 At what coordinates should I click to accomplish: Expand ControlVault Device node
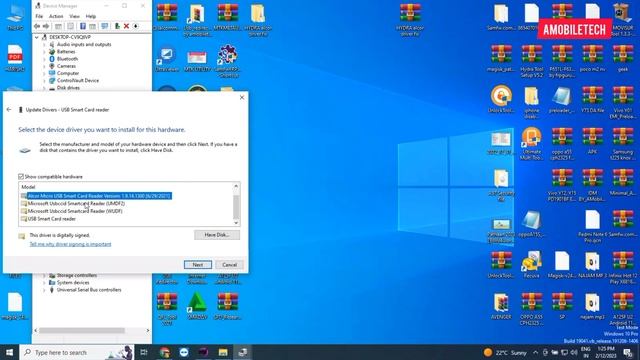(44, 81)
